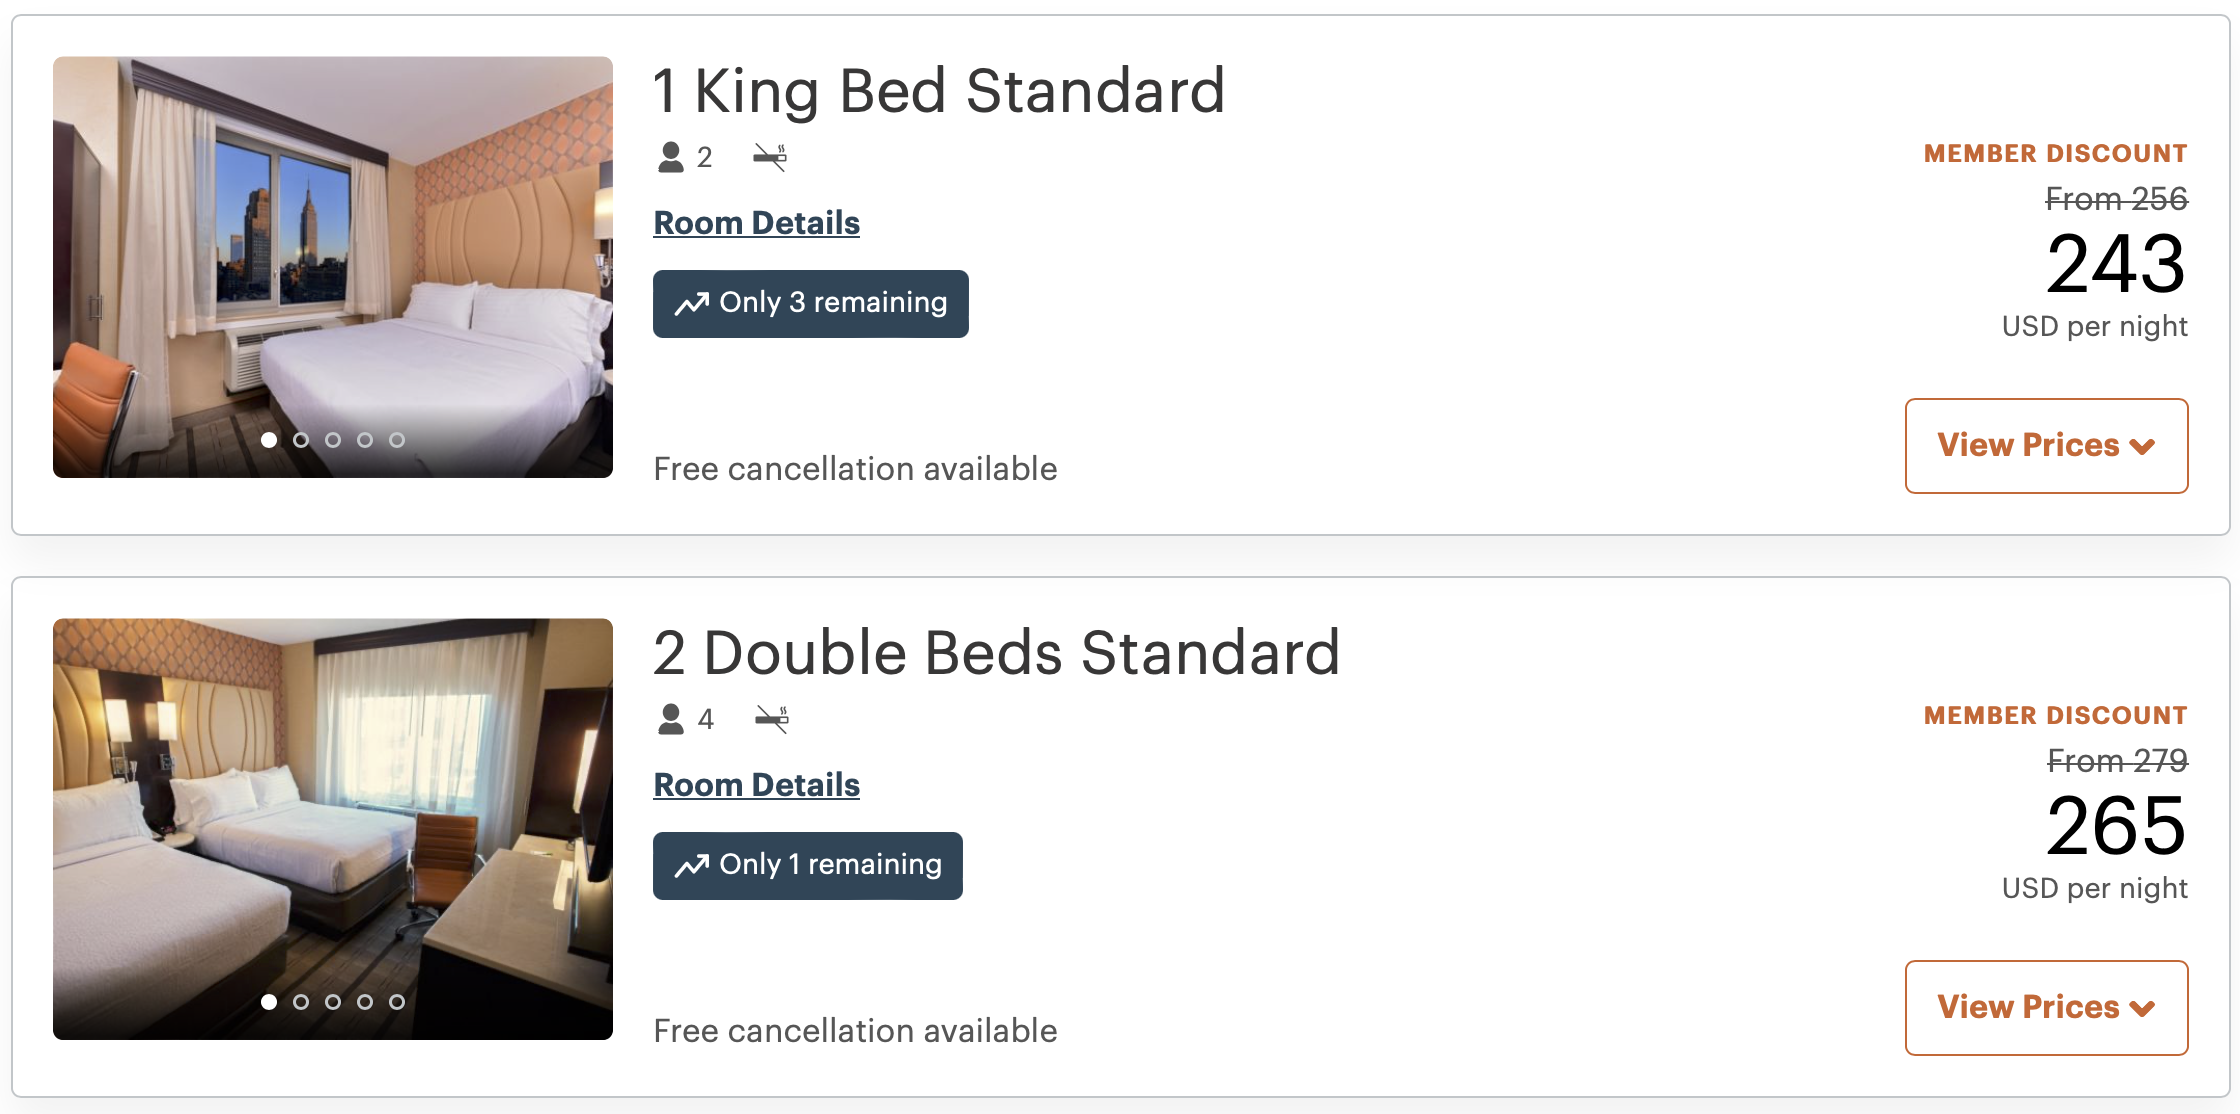
Task: Click the non-smoking icon for Double Beds room
Action: pyautogui.click(x=771, y=719)
